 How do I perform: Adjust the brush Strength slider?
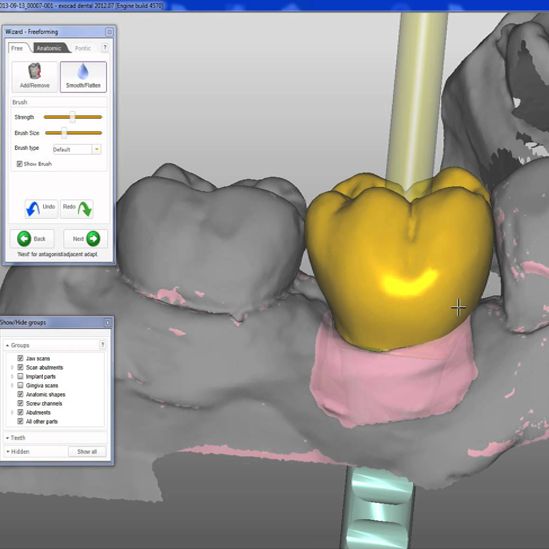73,117
